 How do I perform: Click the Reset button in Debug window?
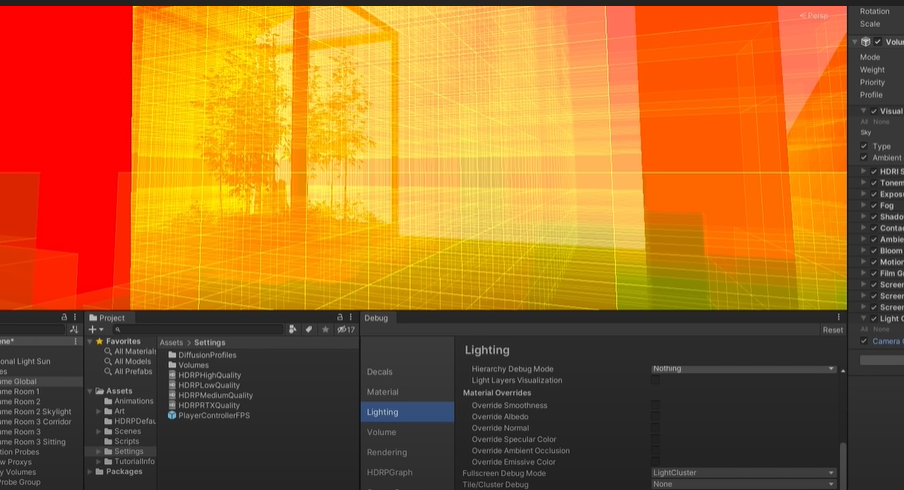coord(832,329)
